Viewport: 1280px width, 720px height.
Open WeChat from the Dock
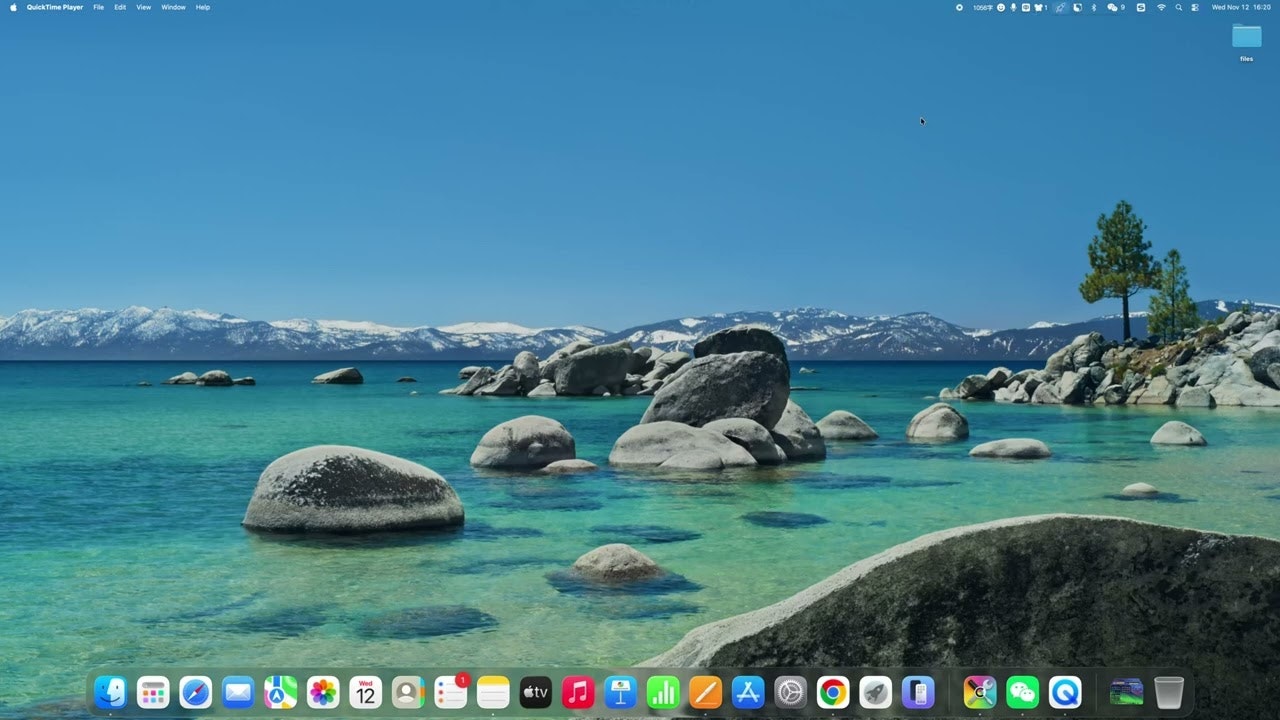[x=1022, y=692]
